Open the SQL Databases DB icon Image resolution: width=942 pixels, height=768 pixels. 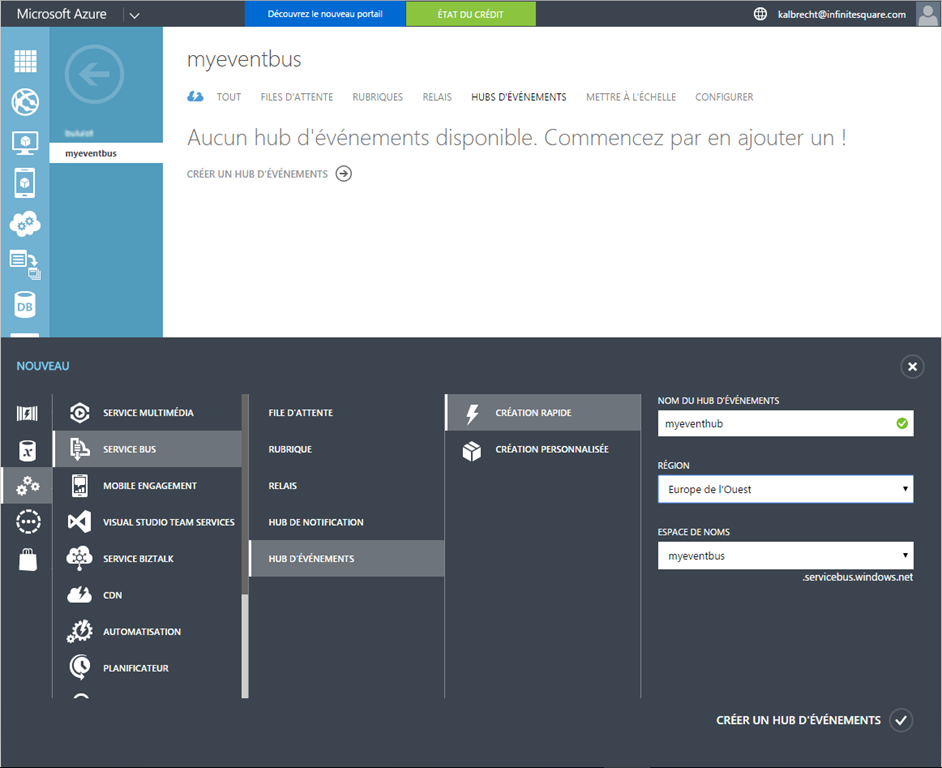pos(25,305)
